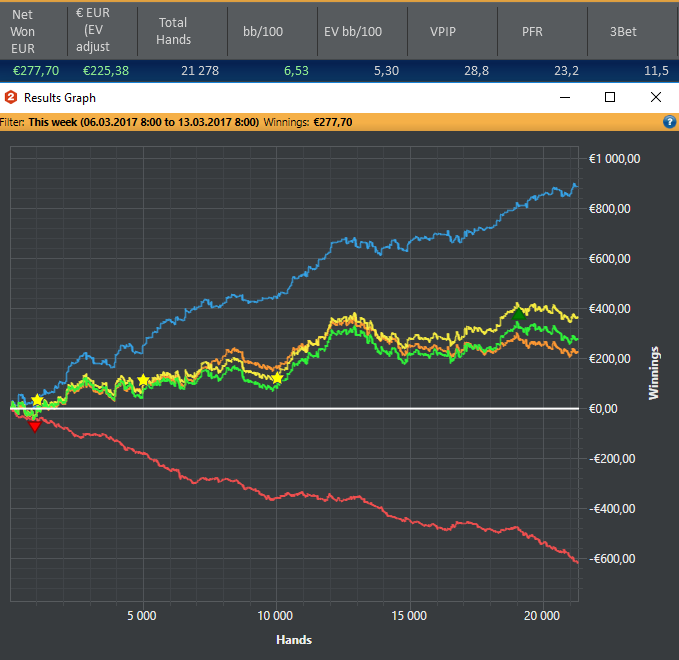
Task: Click the '€1 000,00' y-axis label
Action: (614, 159)
